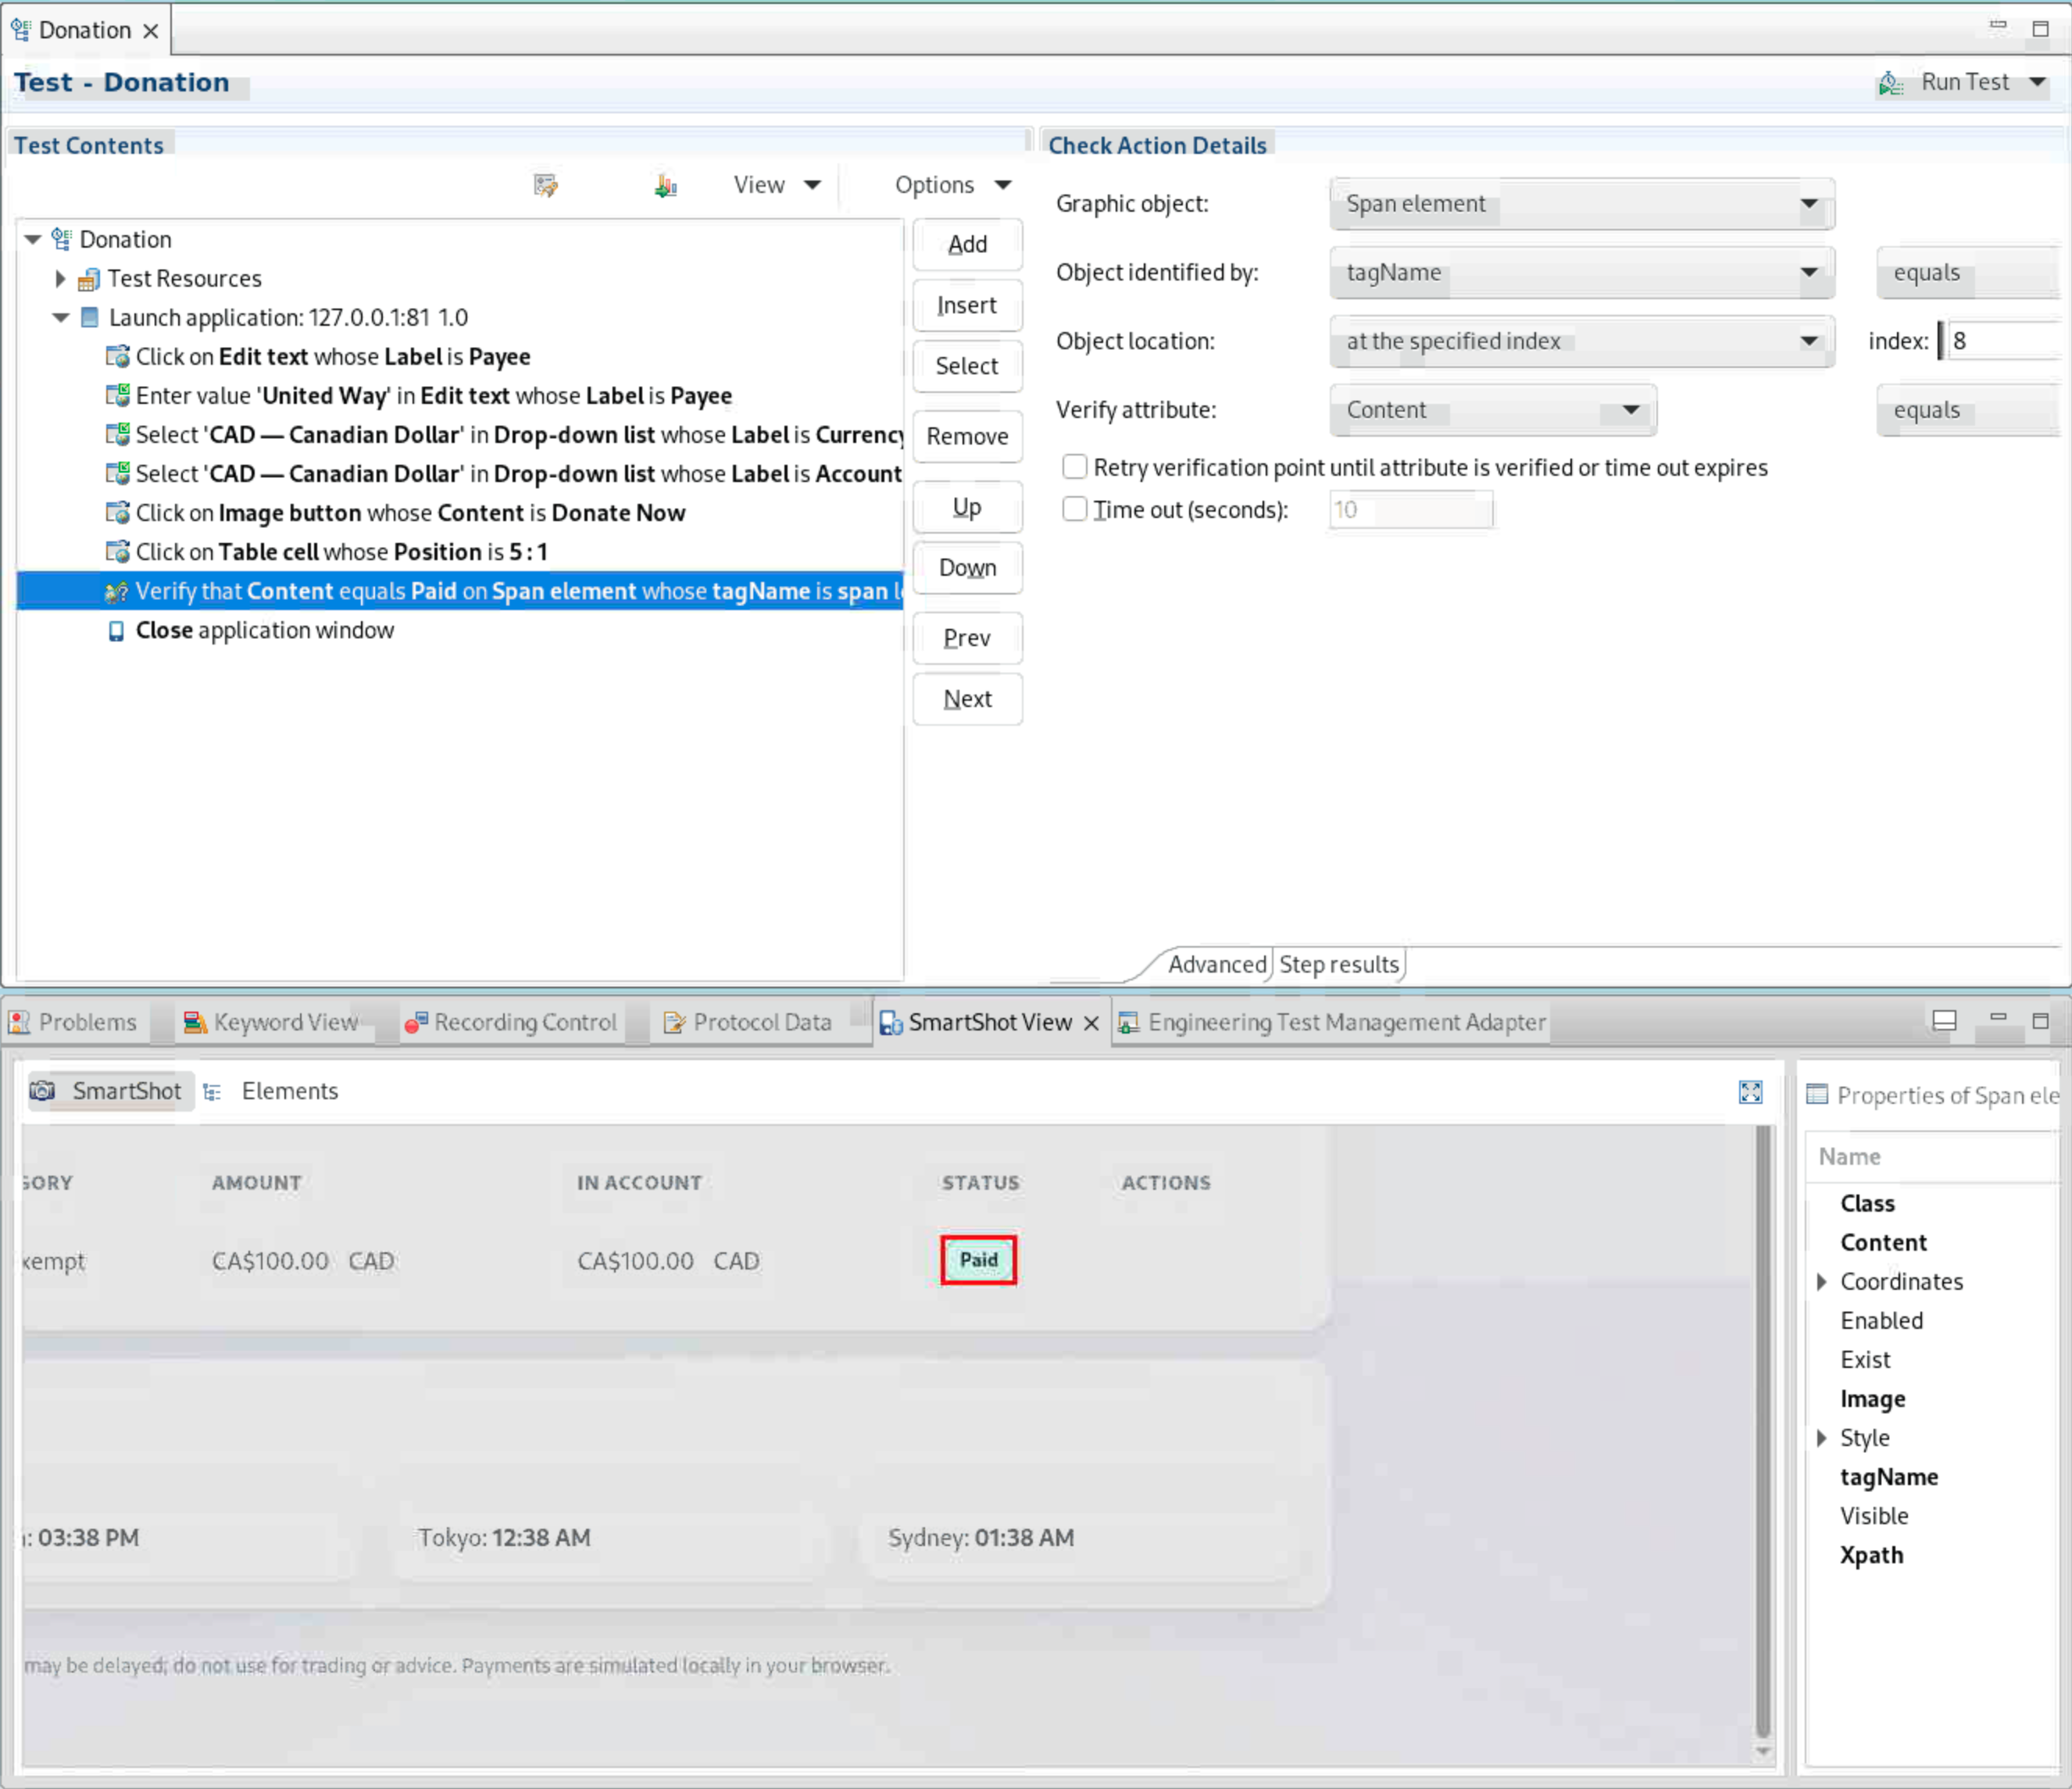Click the Run Test icon
Screen dimensions: 2072x1789
[1890, 83]
